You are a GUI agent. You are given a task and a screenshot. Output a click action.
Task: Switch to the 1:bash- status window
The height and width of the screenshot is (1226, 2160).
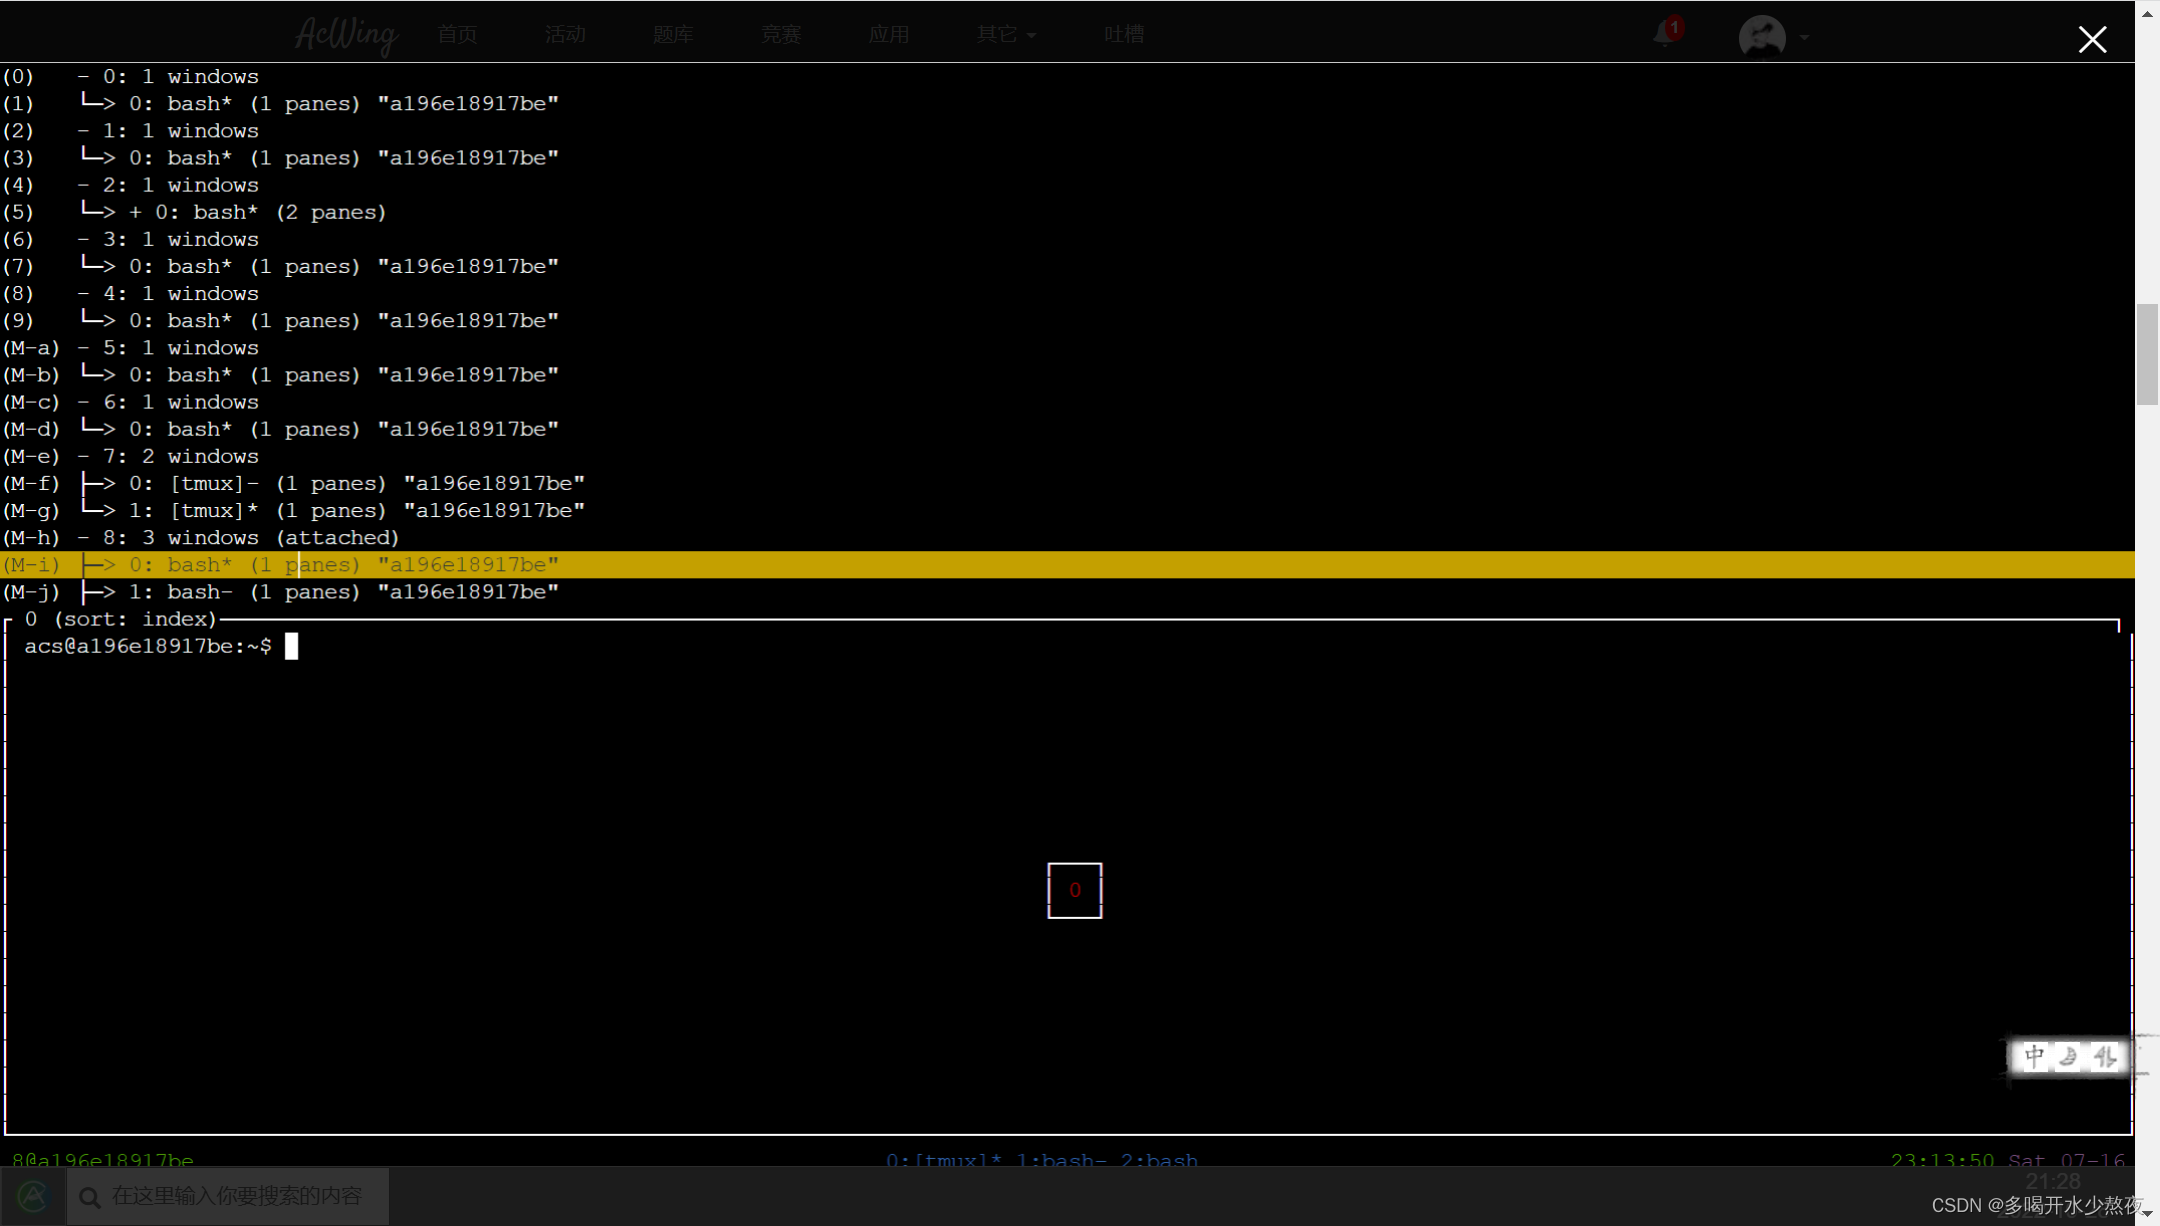(x=1062, y=1160)
